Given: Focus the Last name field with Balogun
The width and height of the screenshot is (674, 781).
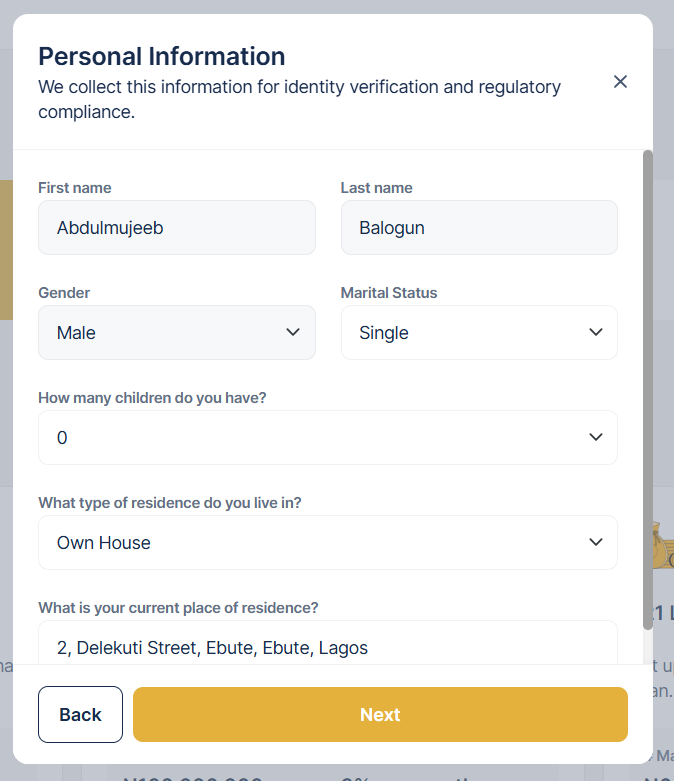Looking at the screenshot, I should point(478,228).
